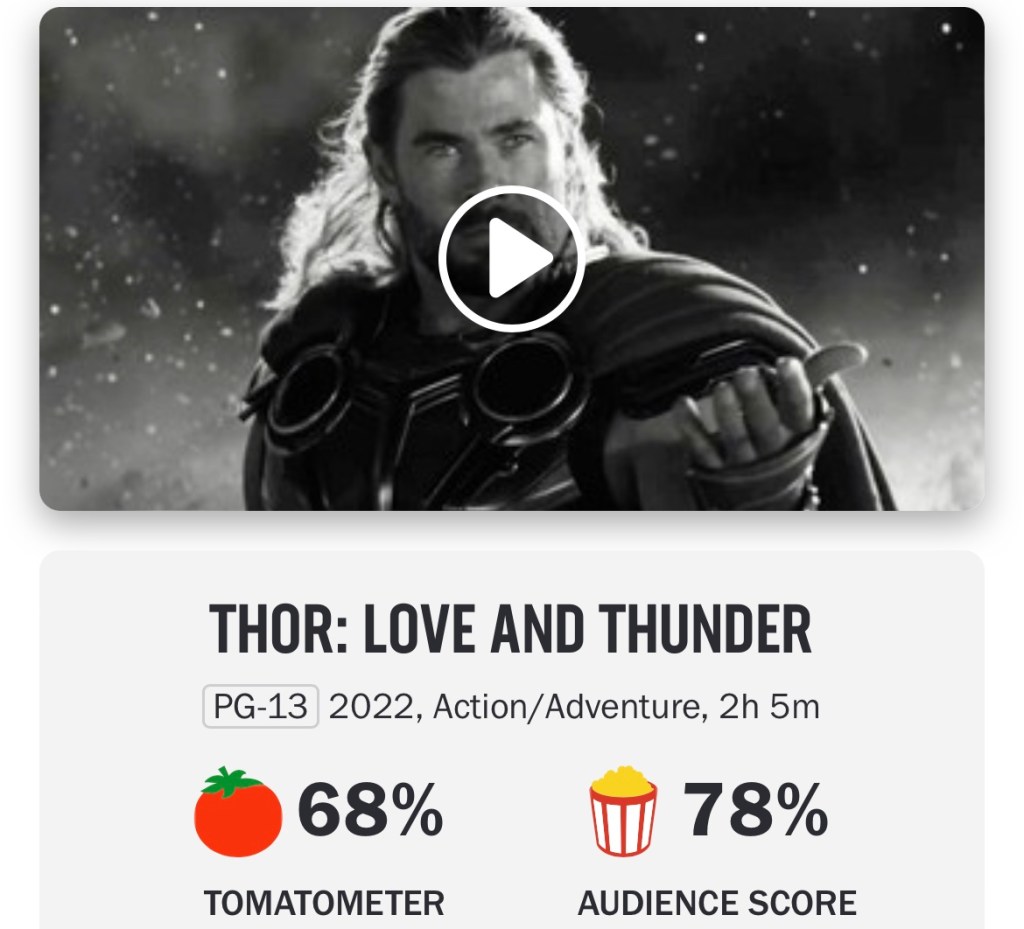Click the PG-13 rating badge
The height and width of the screenshot is (929, 1024).
[x=261, y=707]
